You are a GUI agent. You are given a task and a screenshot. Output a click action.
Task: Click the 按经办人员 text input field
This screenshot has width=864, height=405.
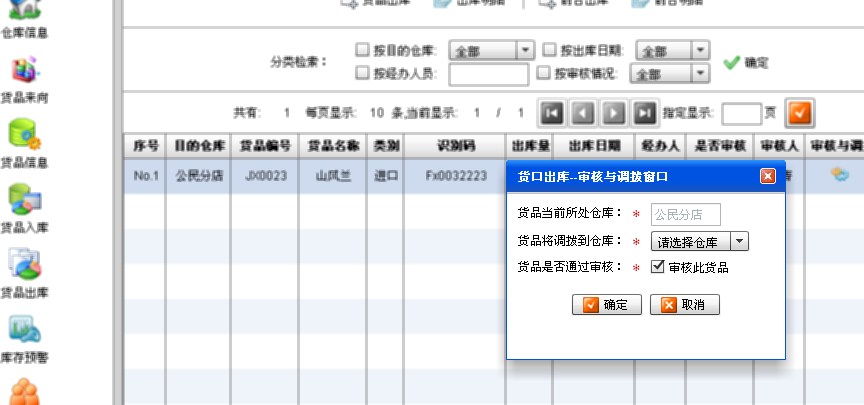(x=489, y=74)
